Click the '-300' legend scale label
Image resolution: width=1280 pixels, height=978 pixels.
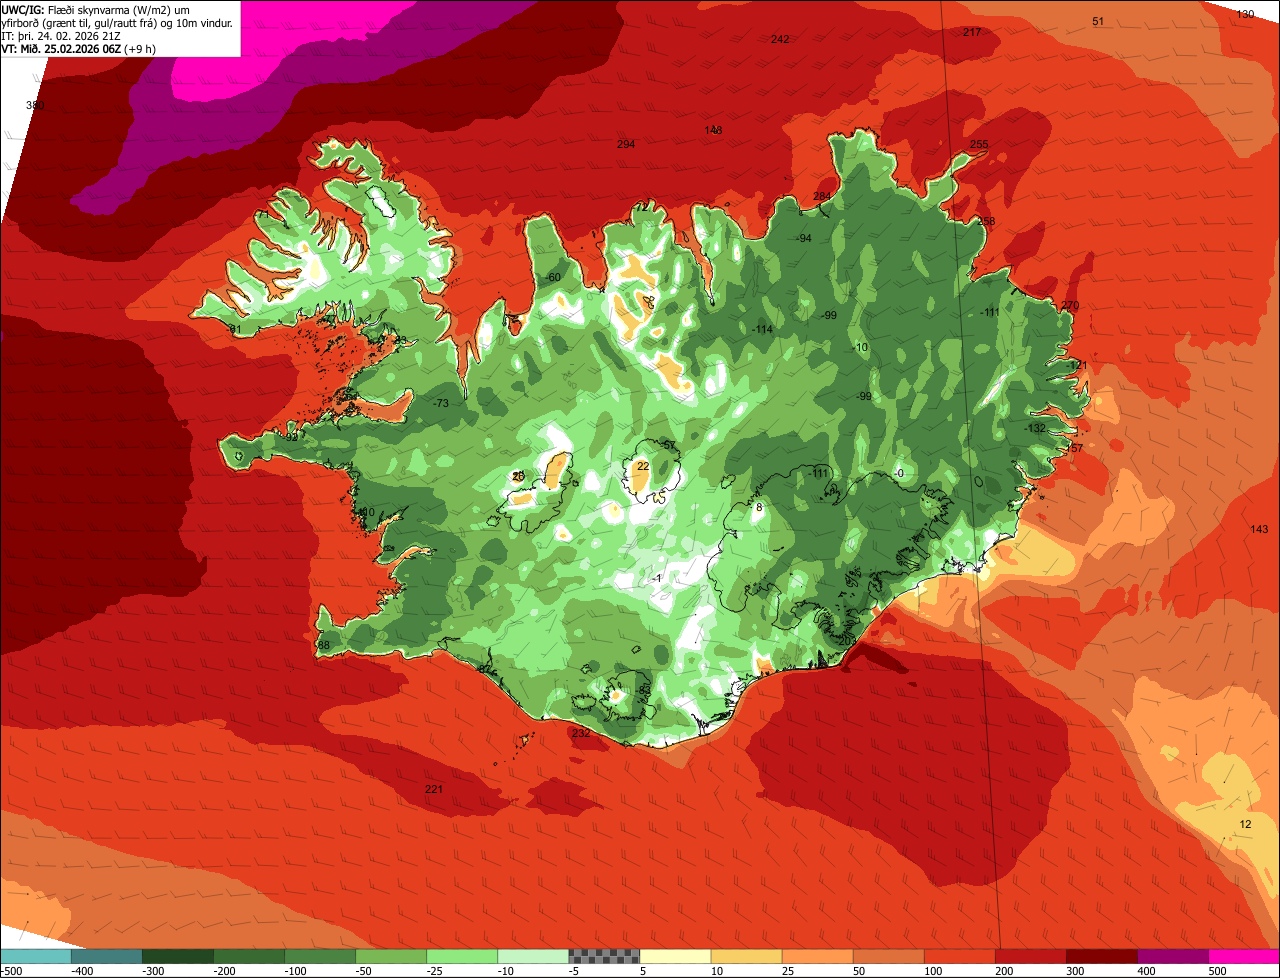click(x=152, y=970)
